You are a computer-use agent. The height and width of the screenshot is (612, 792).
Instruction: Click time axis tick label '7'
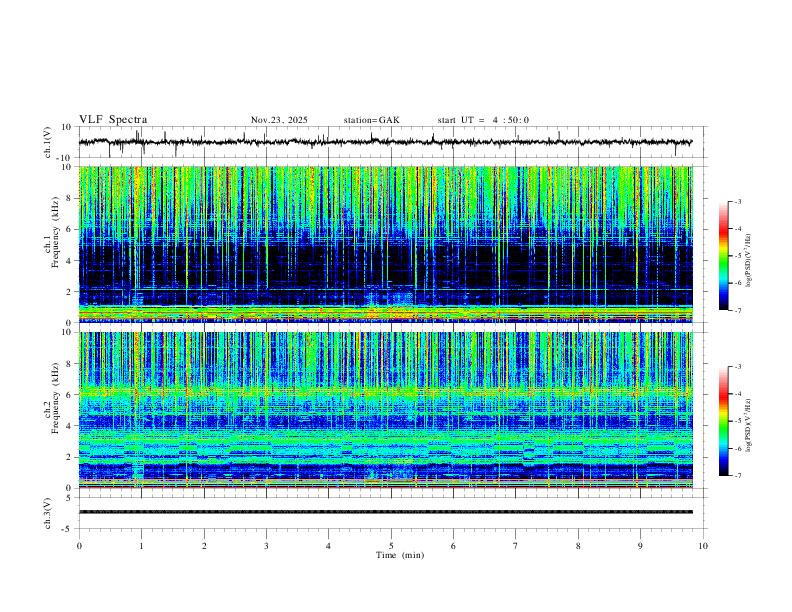click(x=516, y=546)
